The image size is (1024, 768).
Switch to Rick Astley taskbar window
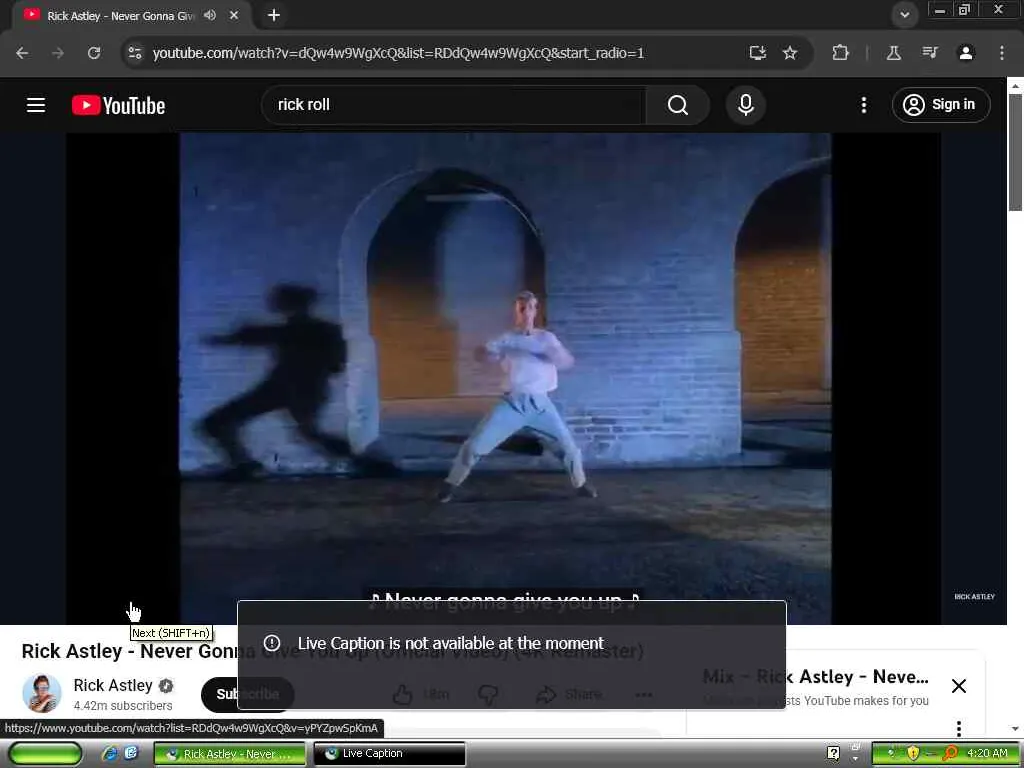[230, 754]
